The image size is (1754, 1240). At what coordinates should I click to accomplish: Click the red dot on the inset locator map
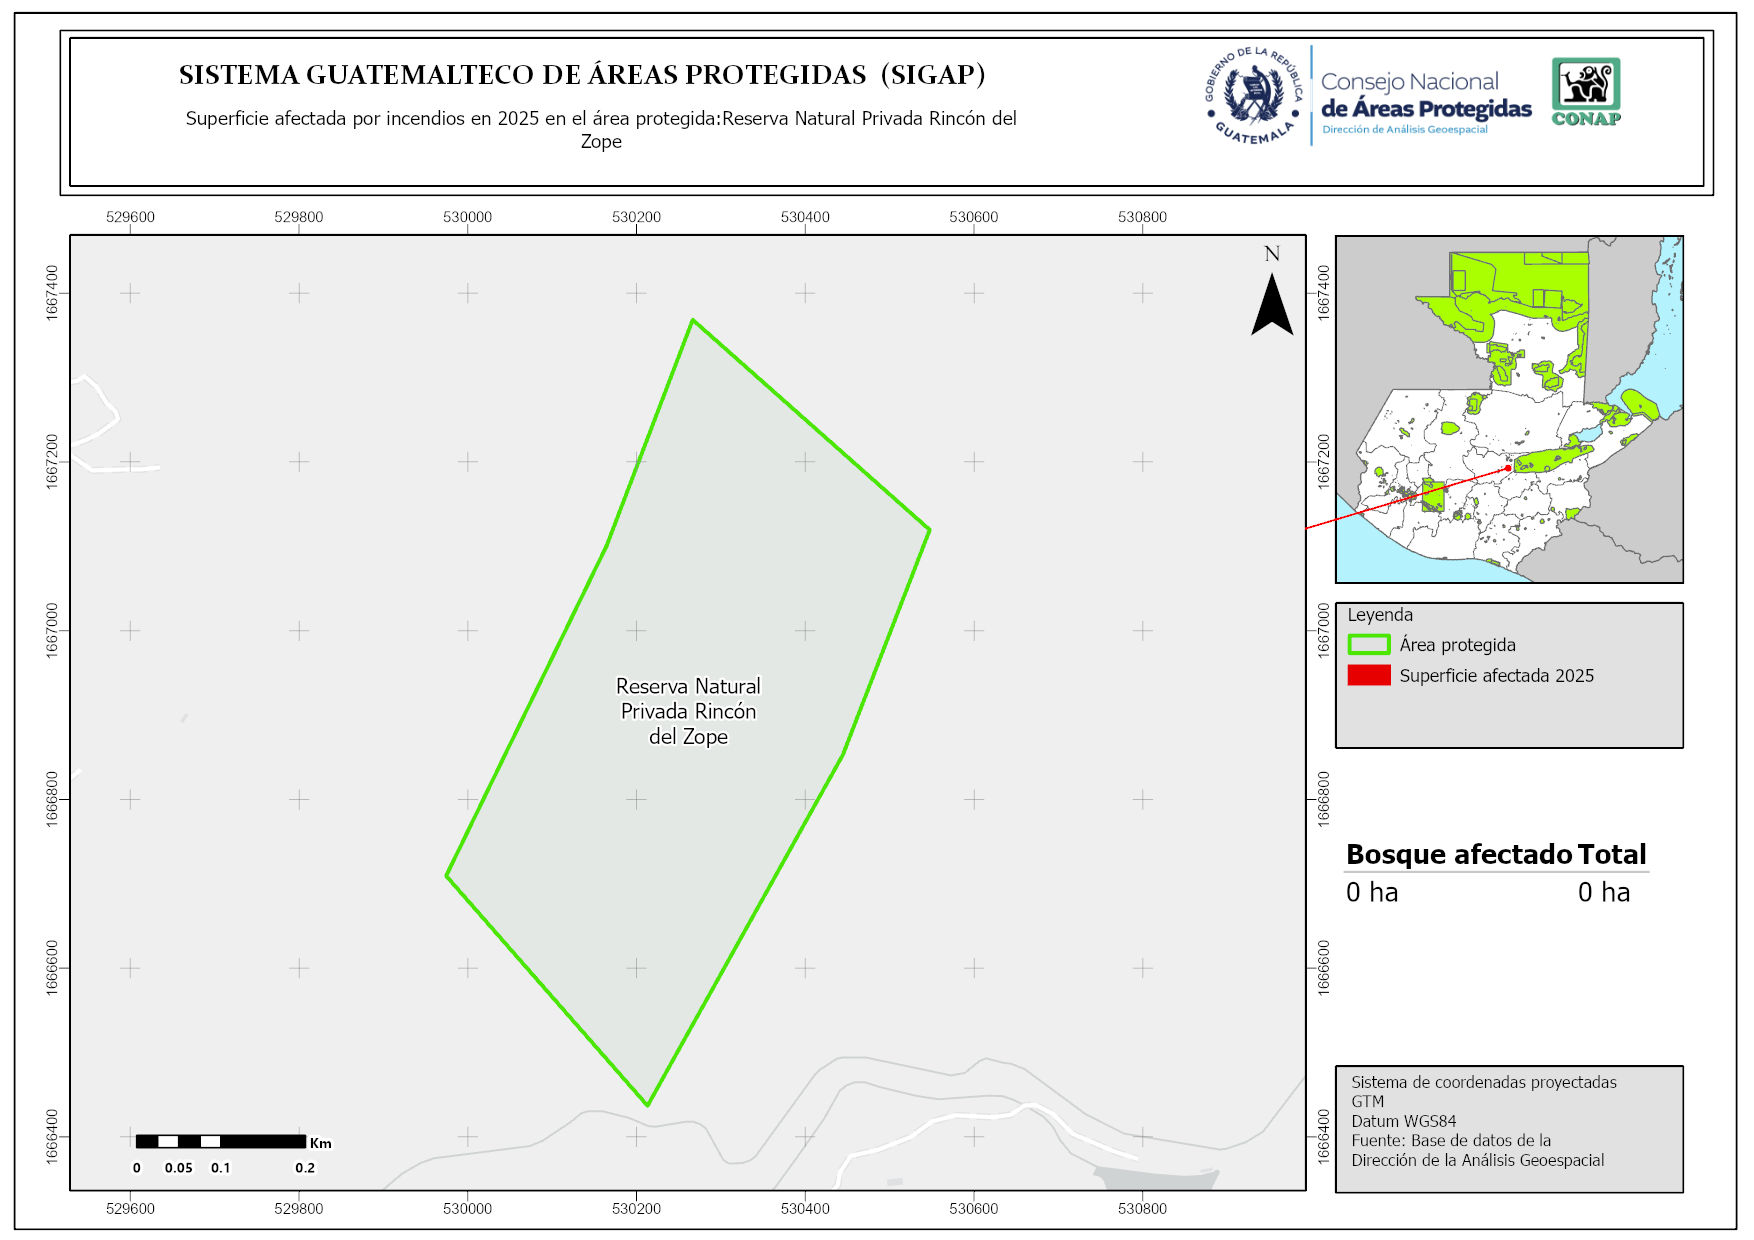click(1508, 468)
